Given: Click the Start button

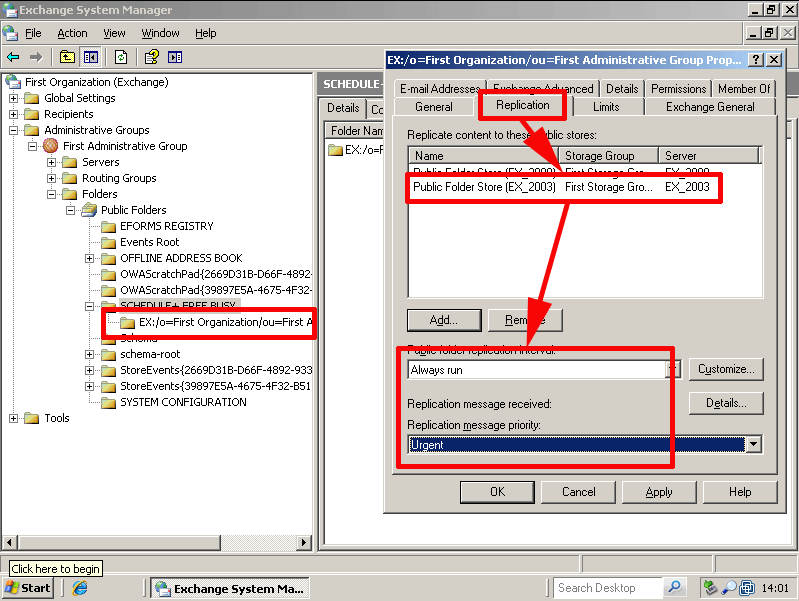Looking at the screenshot, I should (x=28, y=588).
